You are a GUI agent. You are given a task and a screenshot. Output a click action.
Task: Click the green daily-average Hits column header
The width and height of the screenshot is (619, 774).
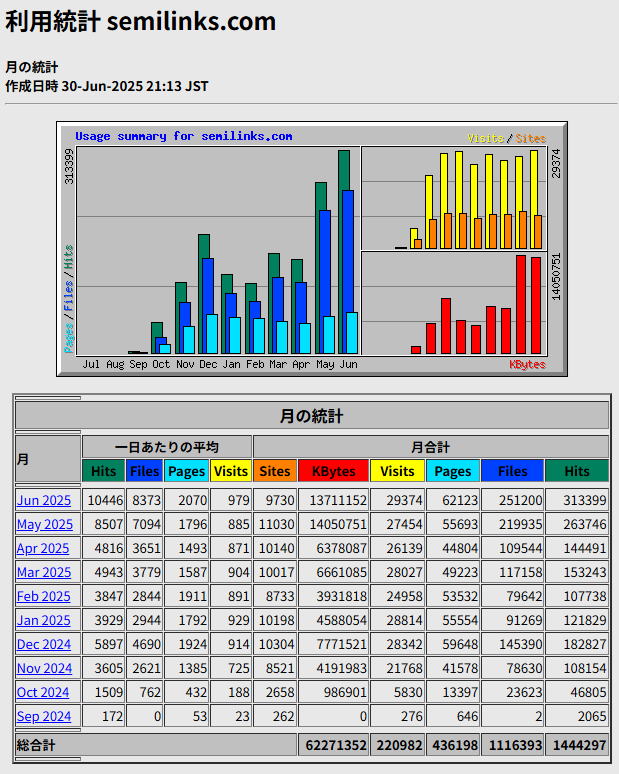click(103, 471)
